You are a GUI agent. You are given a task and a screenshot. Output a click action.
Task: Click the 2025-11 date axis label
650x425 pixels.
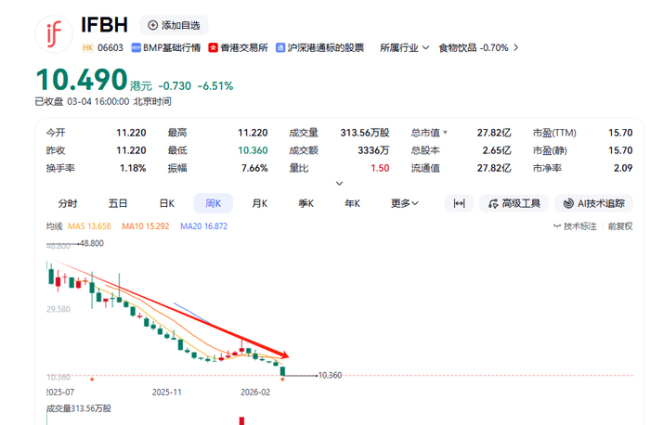click(x=167, y=392)
